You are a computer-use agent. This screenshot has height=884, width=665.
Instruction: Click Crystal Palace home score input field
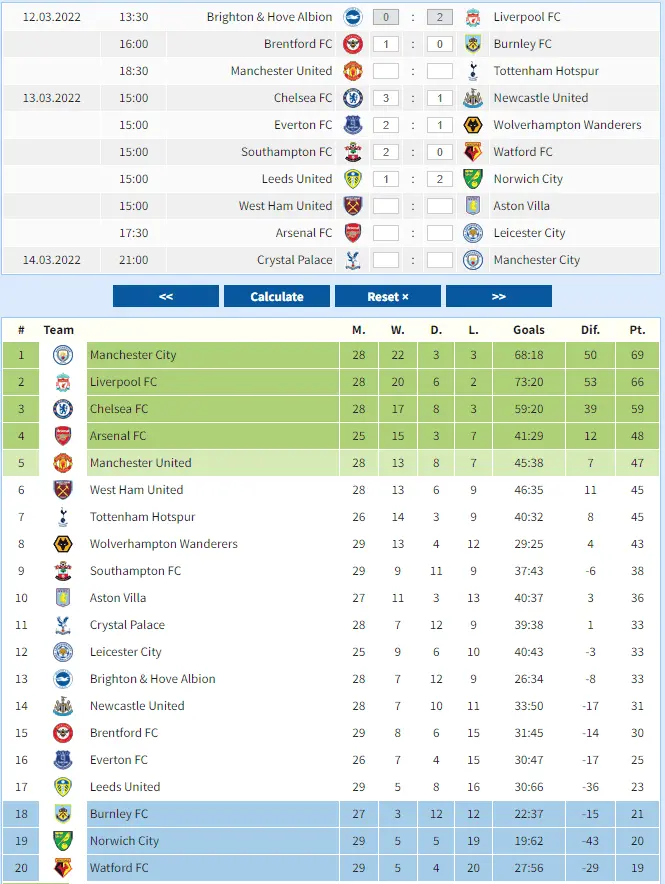coord(386,260)
